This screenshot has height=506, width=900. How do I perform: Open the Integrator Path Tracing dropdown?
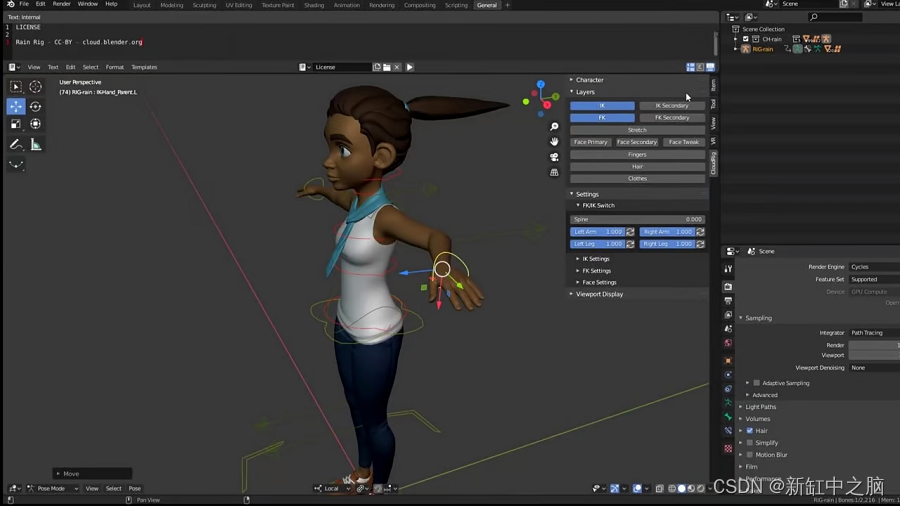(x=874, y=333)
